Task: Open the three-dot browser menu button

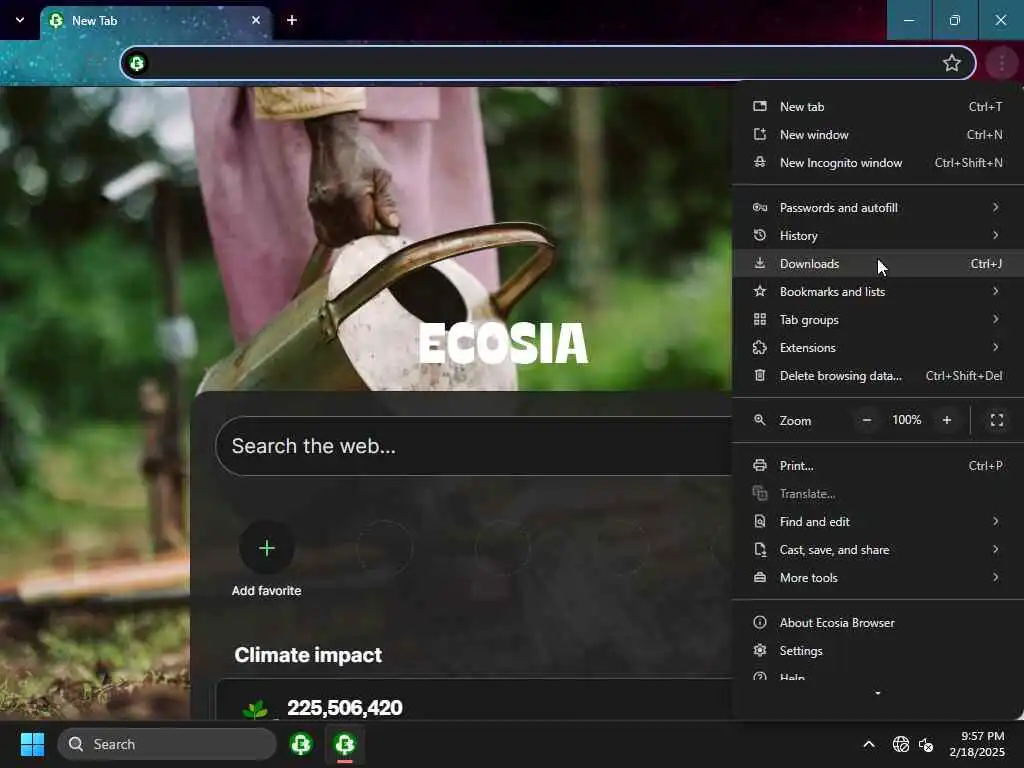Action: [1001, 63]
